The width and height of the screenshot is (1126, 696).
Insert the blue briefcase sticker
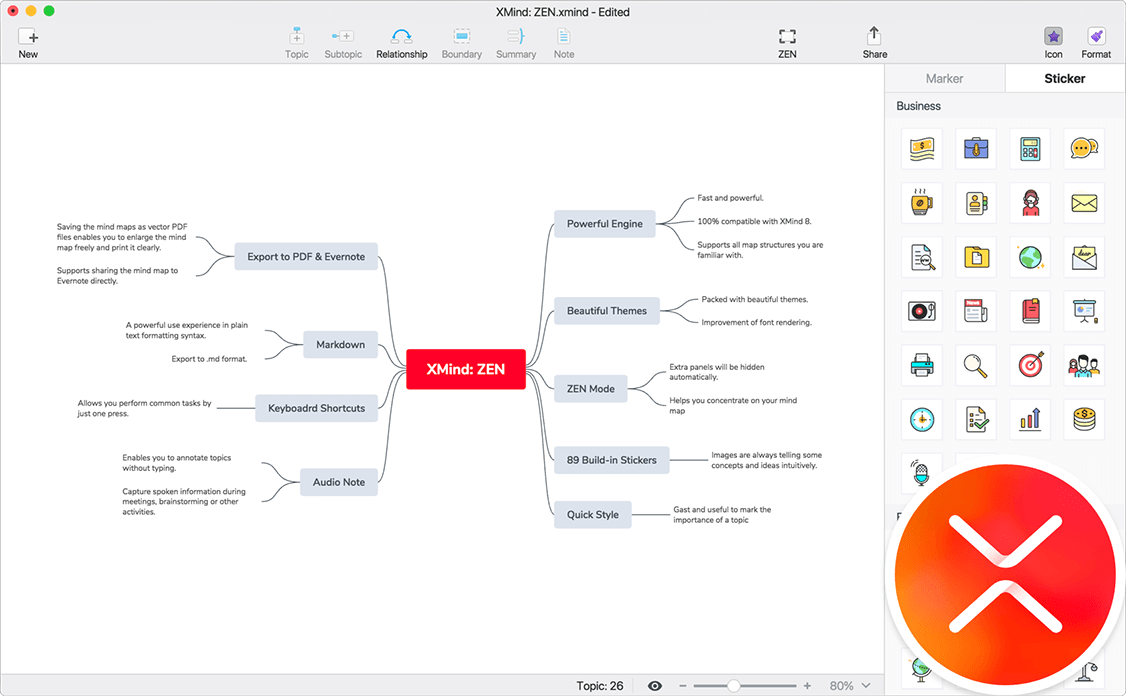(976, 149)
